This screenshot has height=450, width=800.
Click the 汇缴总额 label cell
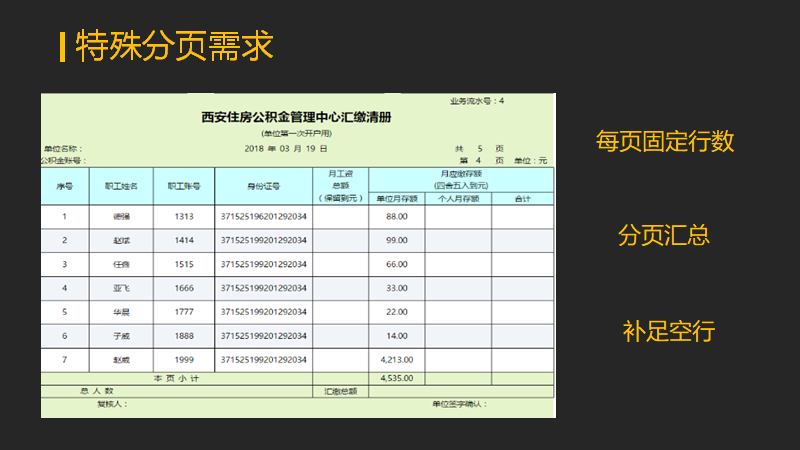point(341,391)
